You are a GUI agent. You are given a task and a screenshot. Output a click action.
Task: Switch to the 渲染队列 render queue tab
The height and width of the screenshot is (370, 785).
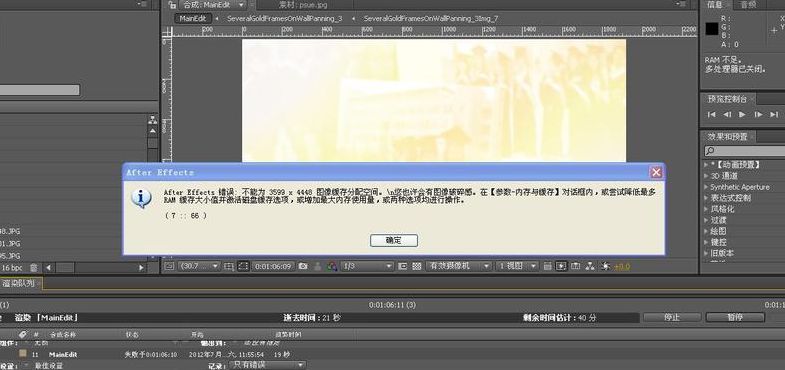tap(19, 283)
